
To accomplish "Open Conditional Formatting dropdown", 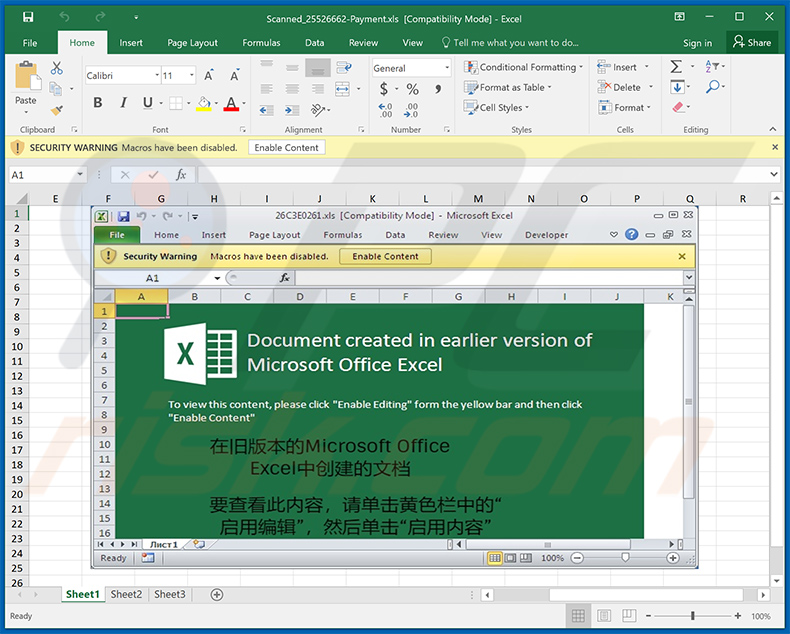I will point(523,67).
